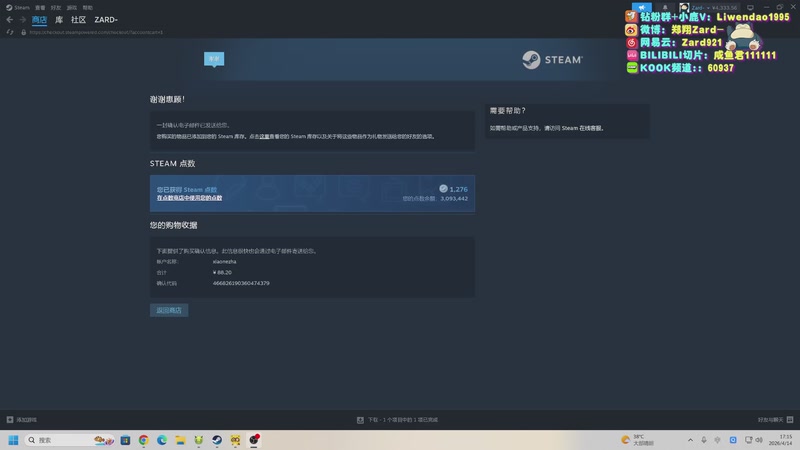800x450 pixels.
Task: Click the microphone tray icon
Action: point(704,440)
